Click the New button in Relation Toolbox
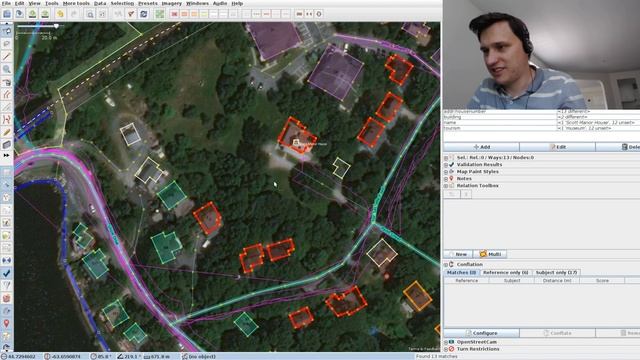This screenshot has width=640, height=360. tap(458, 254)
